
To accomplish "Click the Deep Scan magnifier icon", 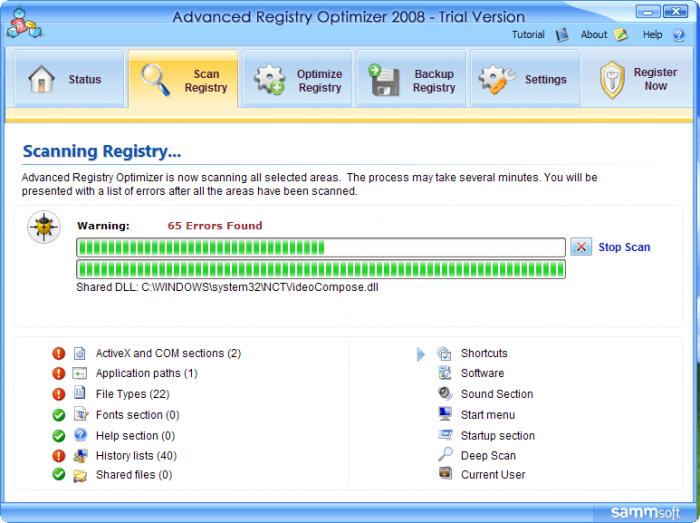I will click(x=445, y=455).
